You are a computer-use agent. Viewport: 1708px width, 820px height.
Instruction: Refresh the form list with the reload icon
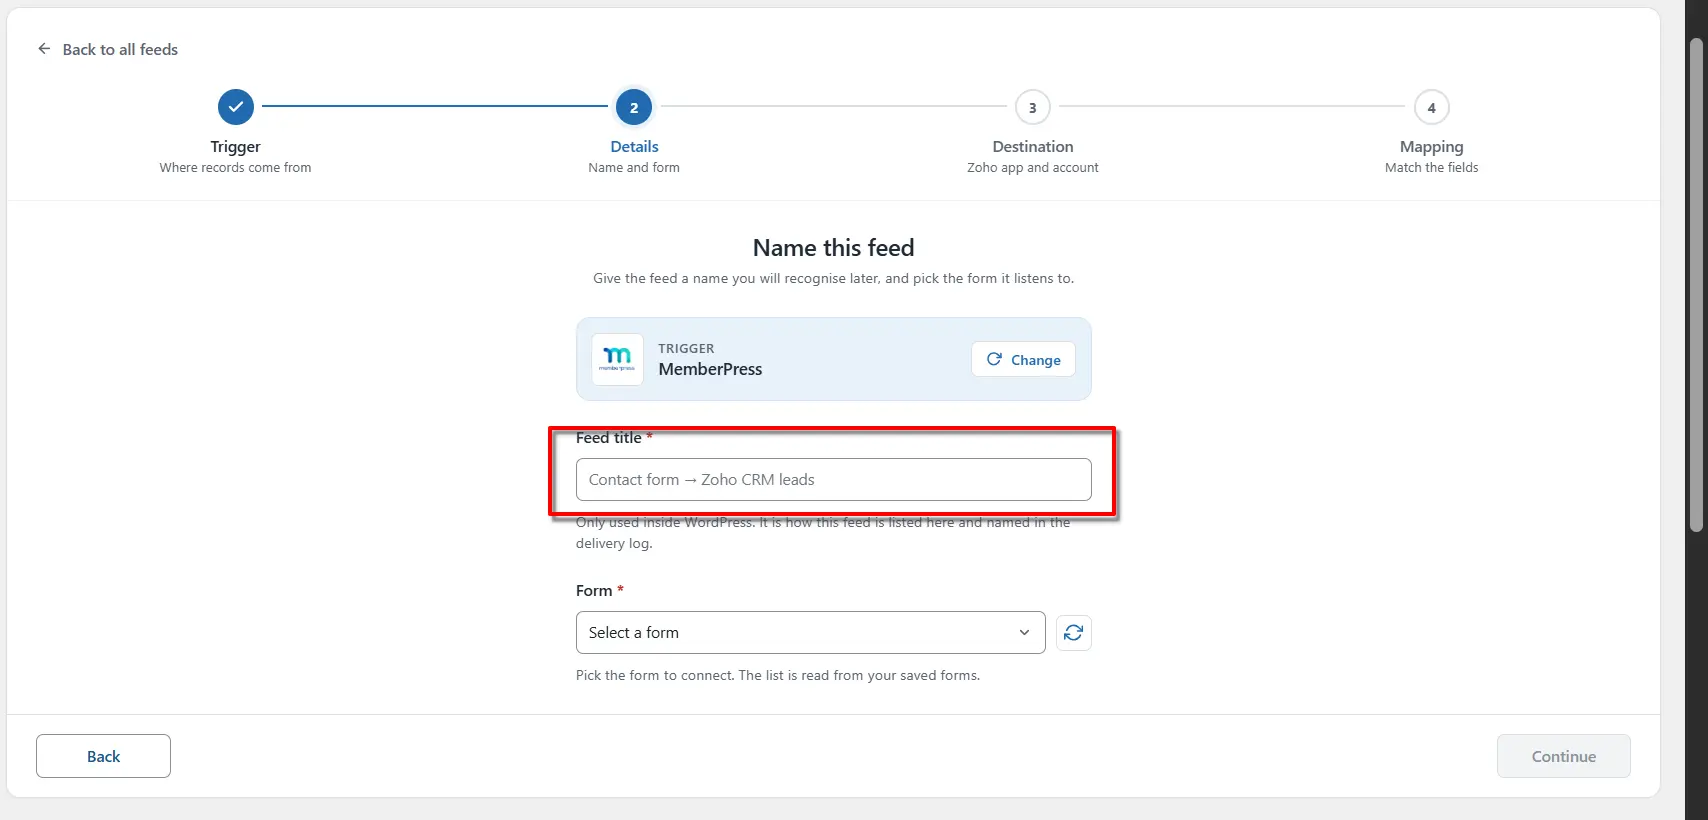(x=1074, y=632)
